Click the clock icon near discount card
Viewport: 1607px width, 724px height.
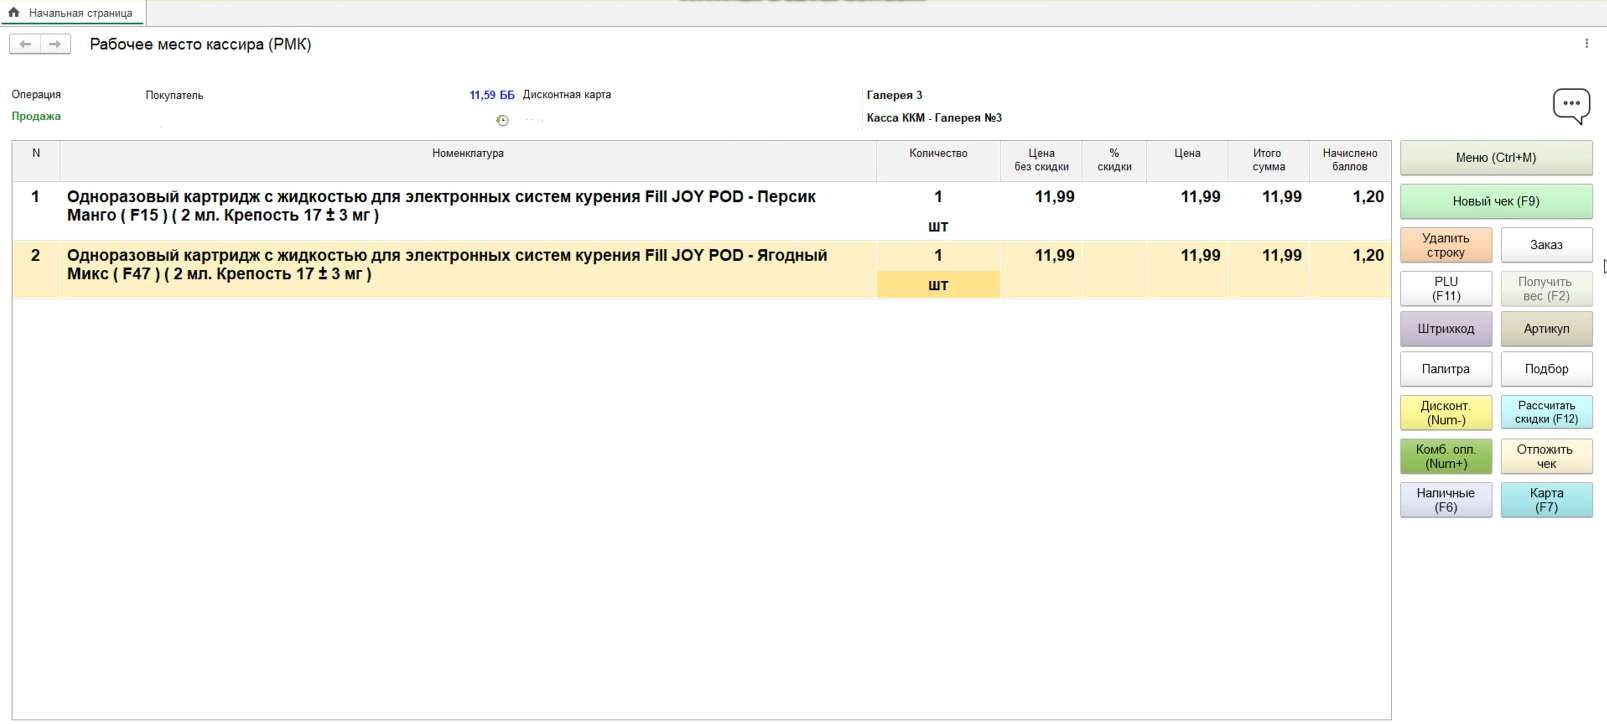[502, 120]
